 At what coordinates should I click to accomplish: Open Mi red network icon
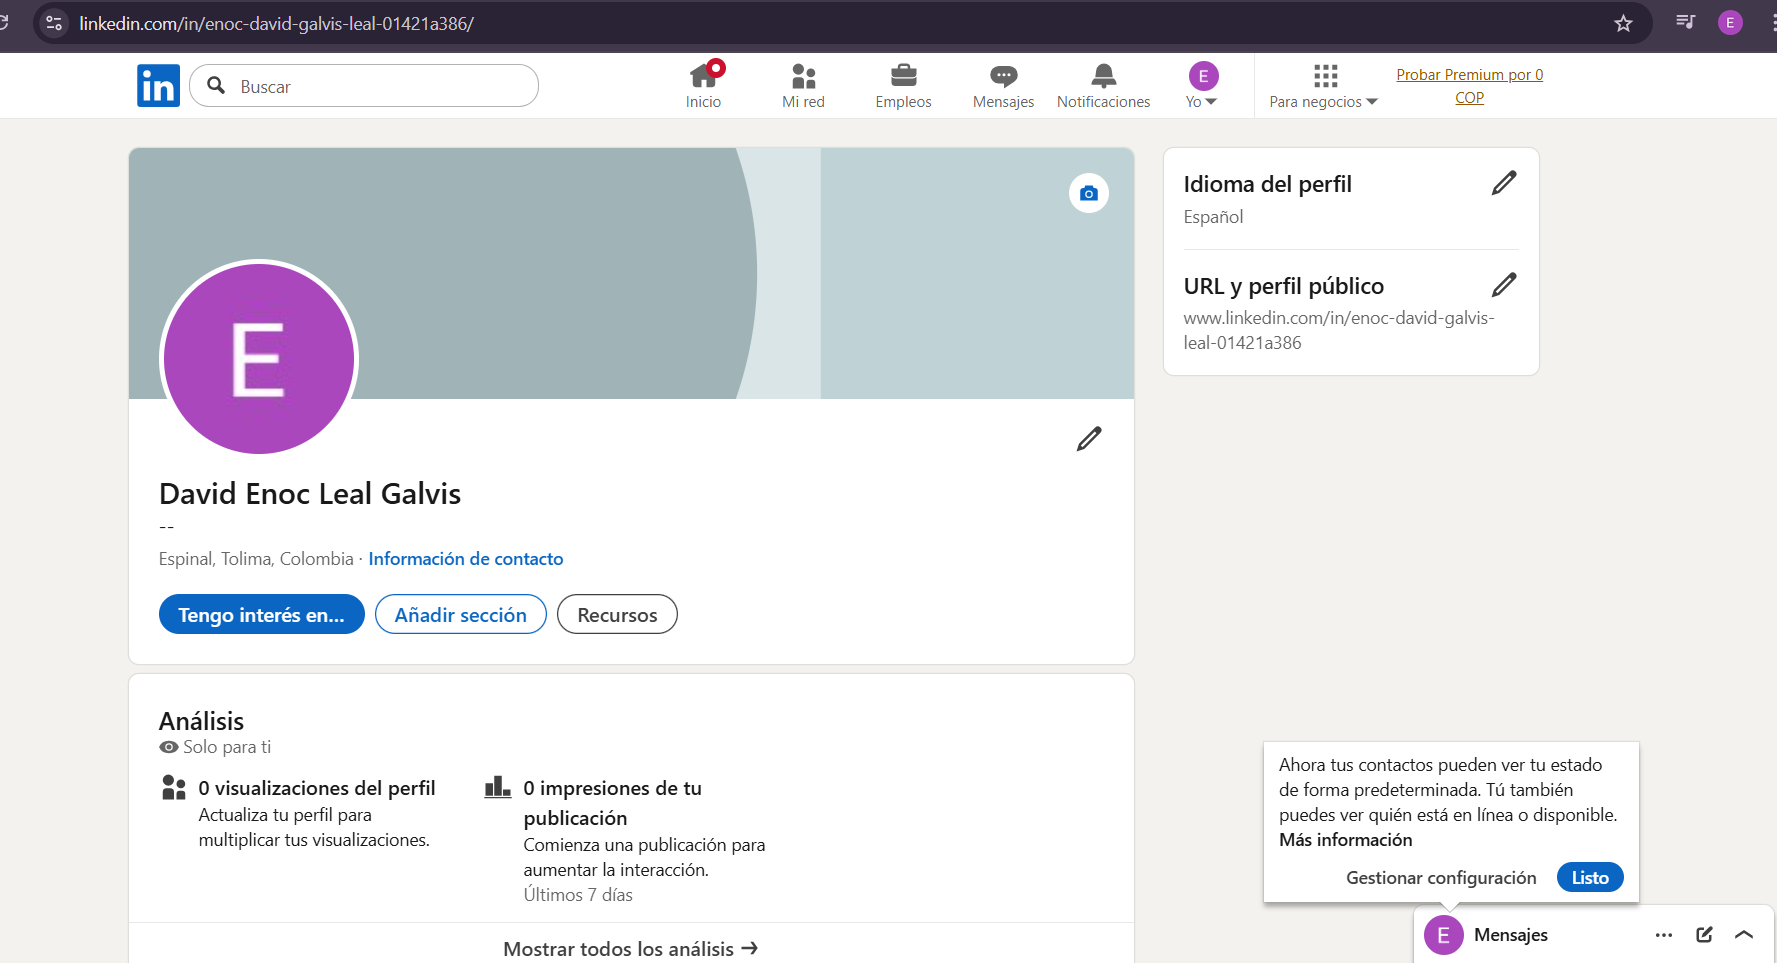click(803, 86)
